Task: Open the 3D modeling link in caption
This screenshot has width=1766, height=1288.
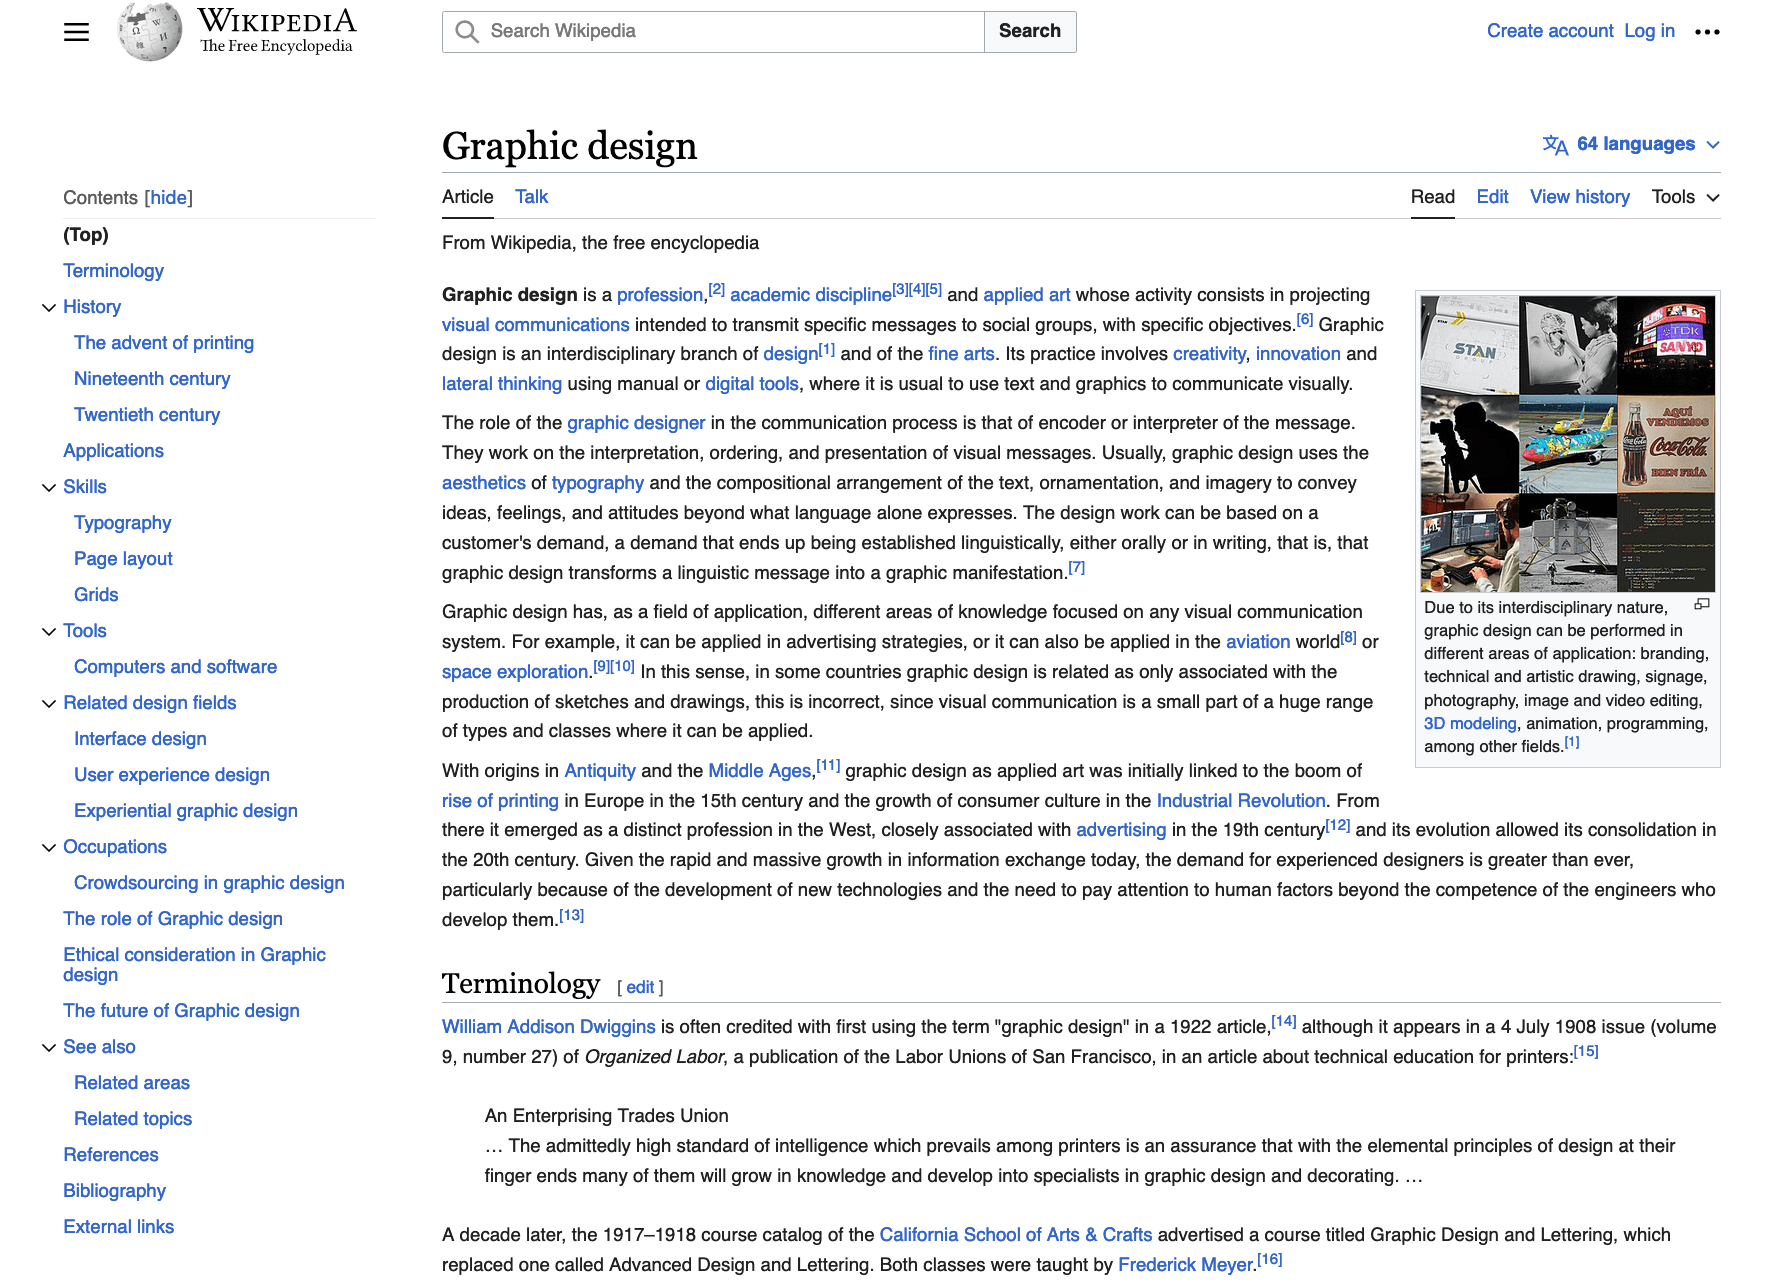Action: tap(1470, 723)
